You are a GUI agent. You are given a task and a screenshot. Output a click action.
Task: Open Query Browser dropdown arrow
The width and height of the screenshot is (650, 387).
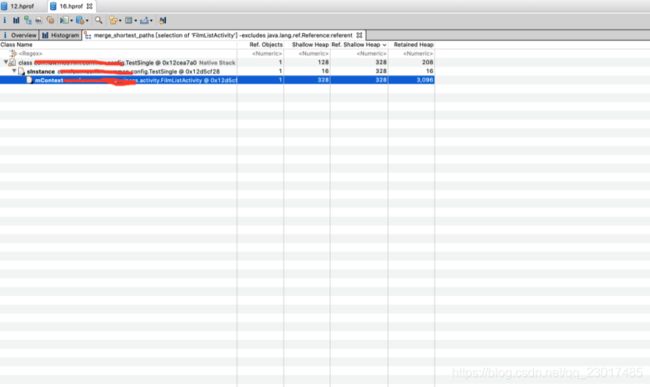coord(87,20)
